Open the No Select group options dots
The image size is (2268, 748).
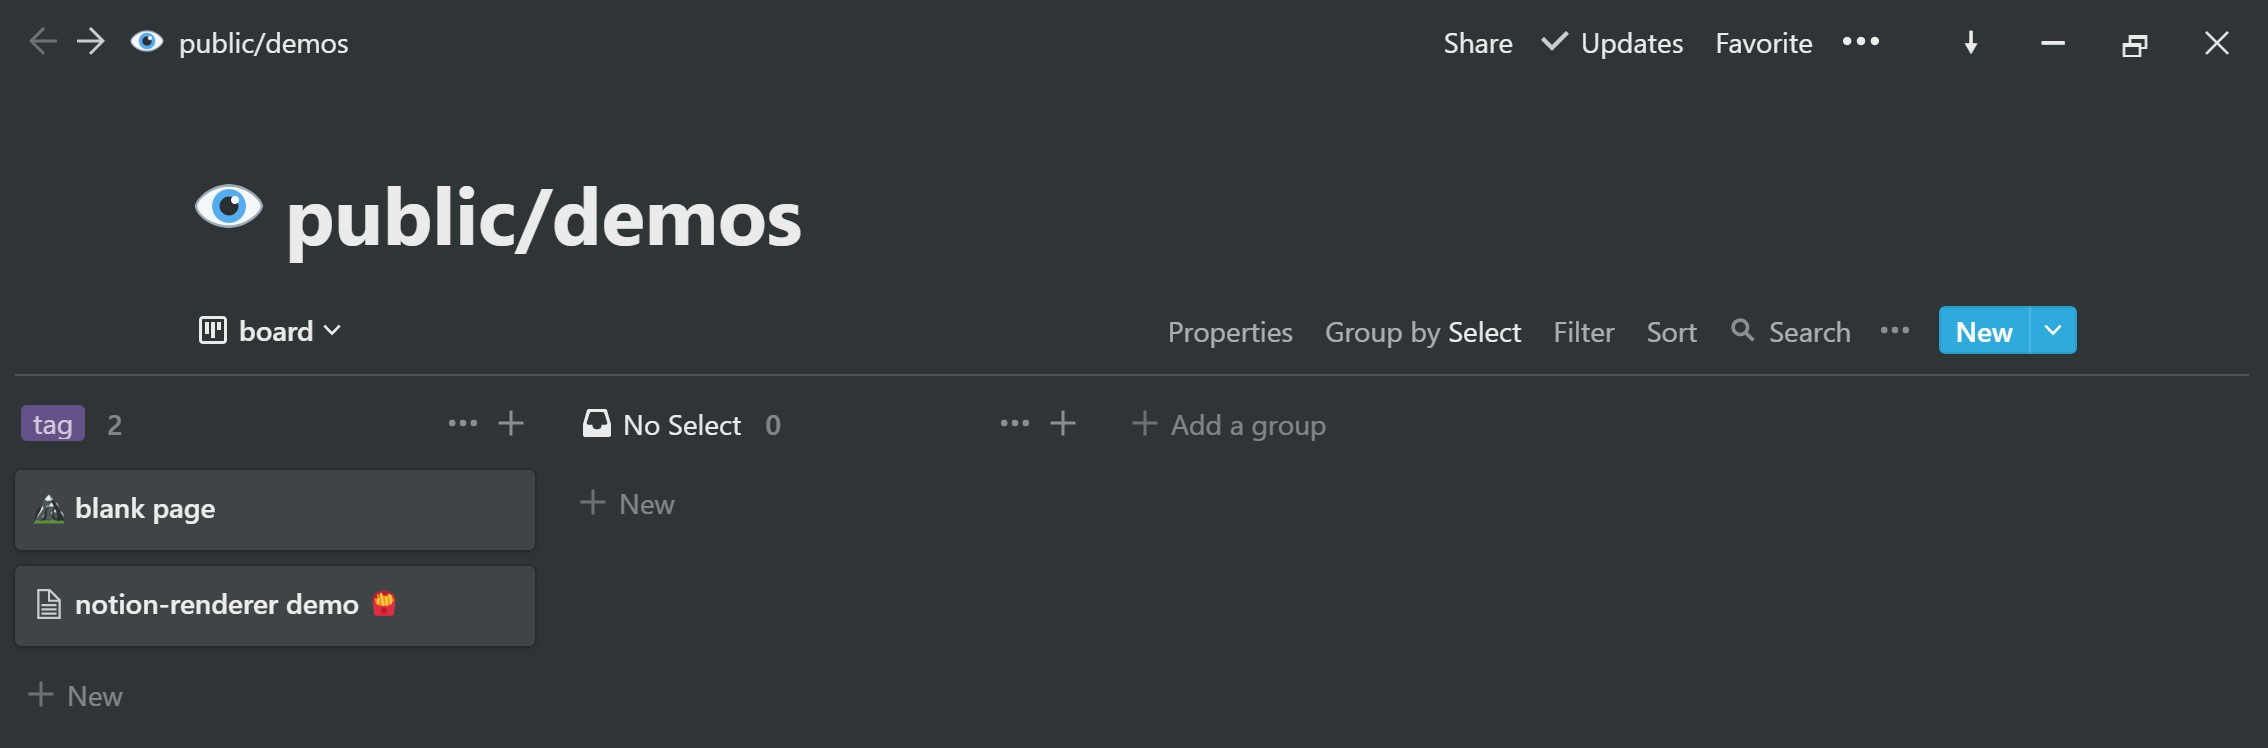click(x=1015, y=424)
